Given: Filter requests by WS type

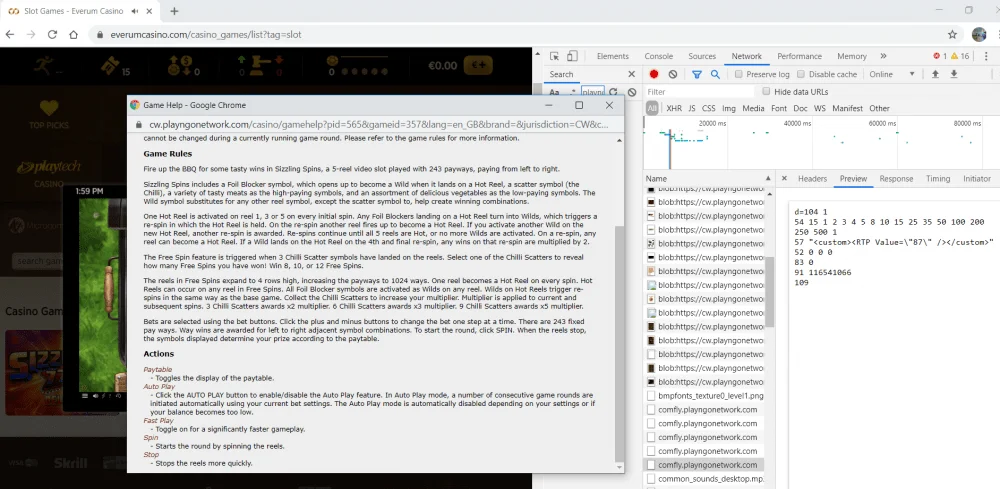Looking at the screenshot, I should pyautogui.click(x=820, y=108).
